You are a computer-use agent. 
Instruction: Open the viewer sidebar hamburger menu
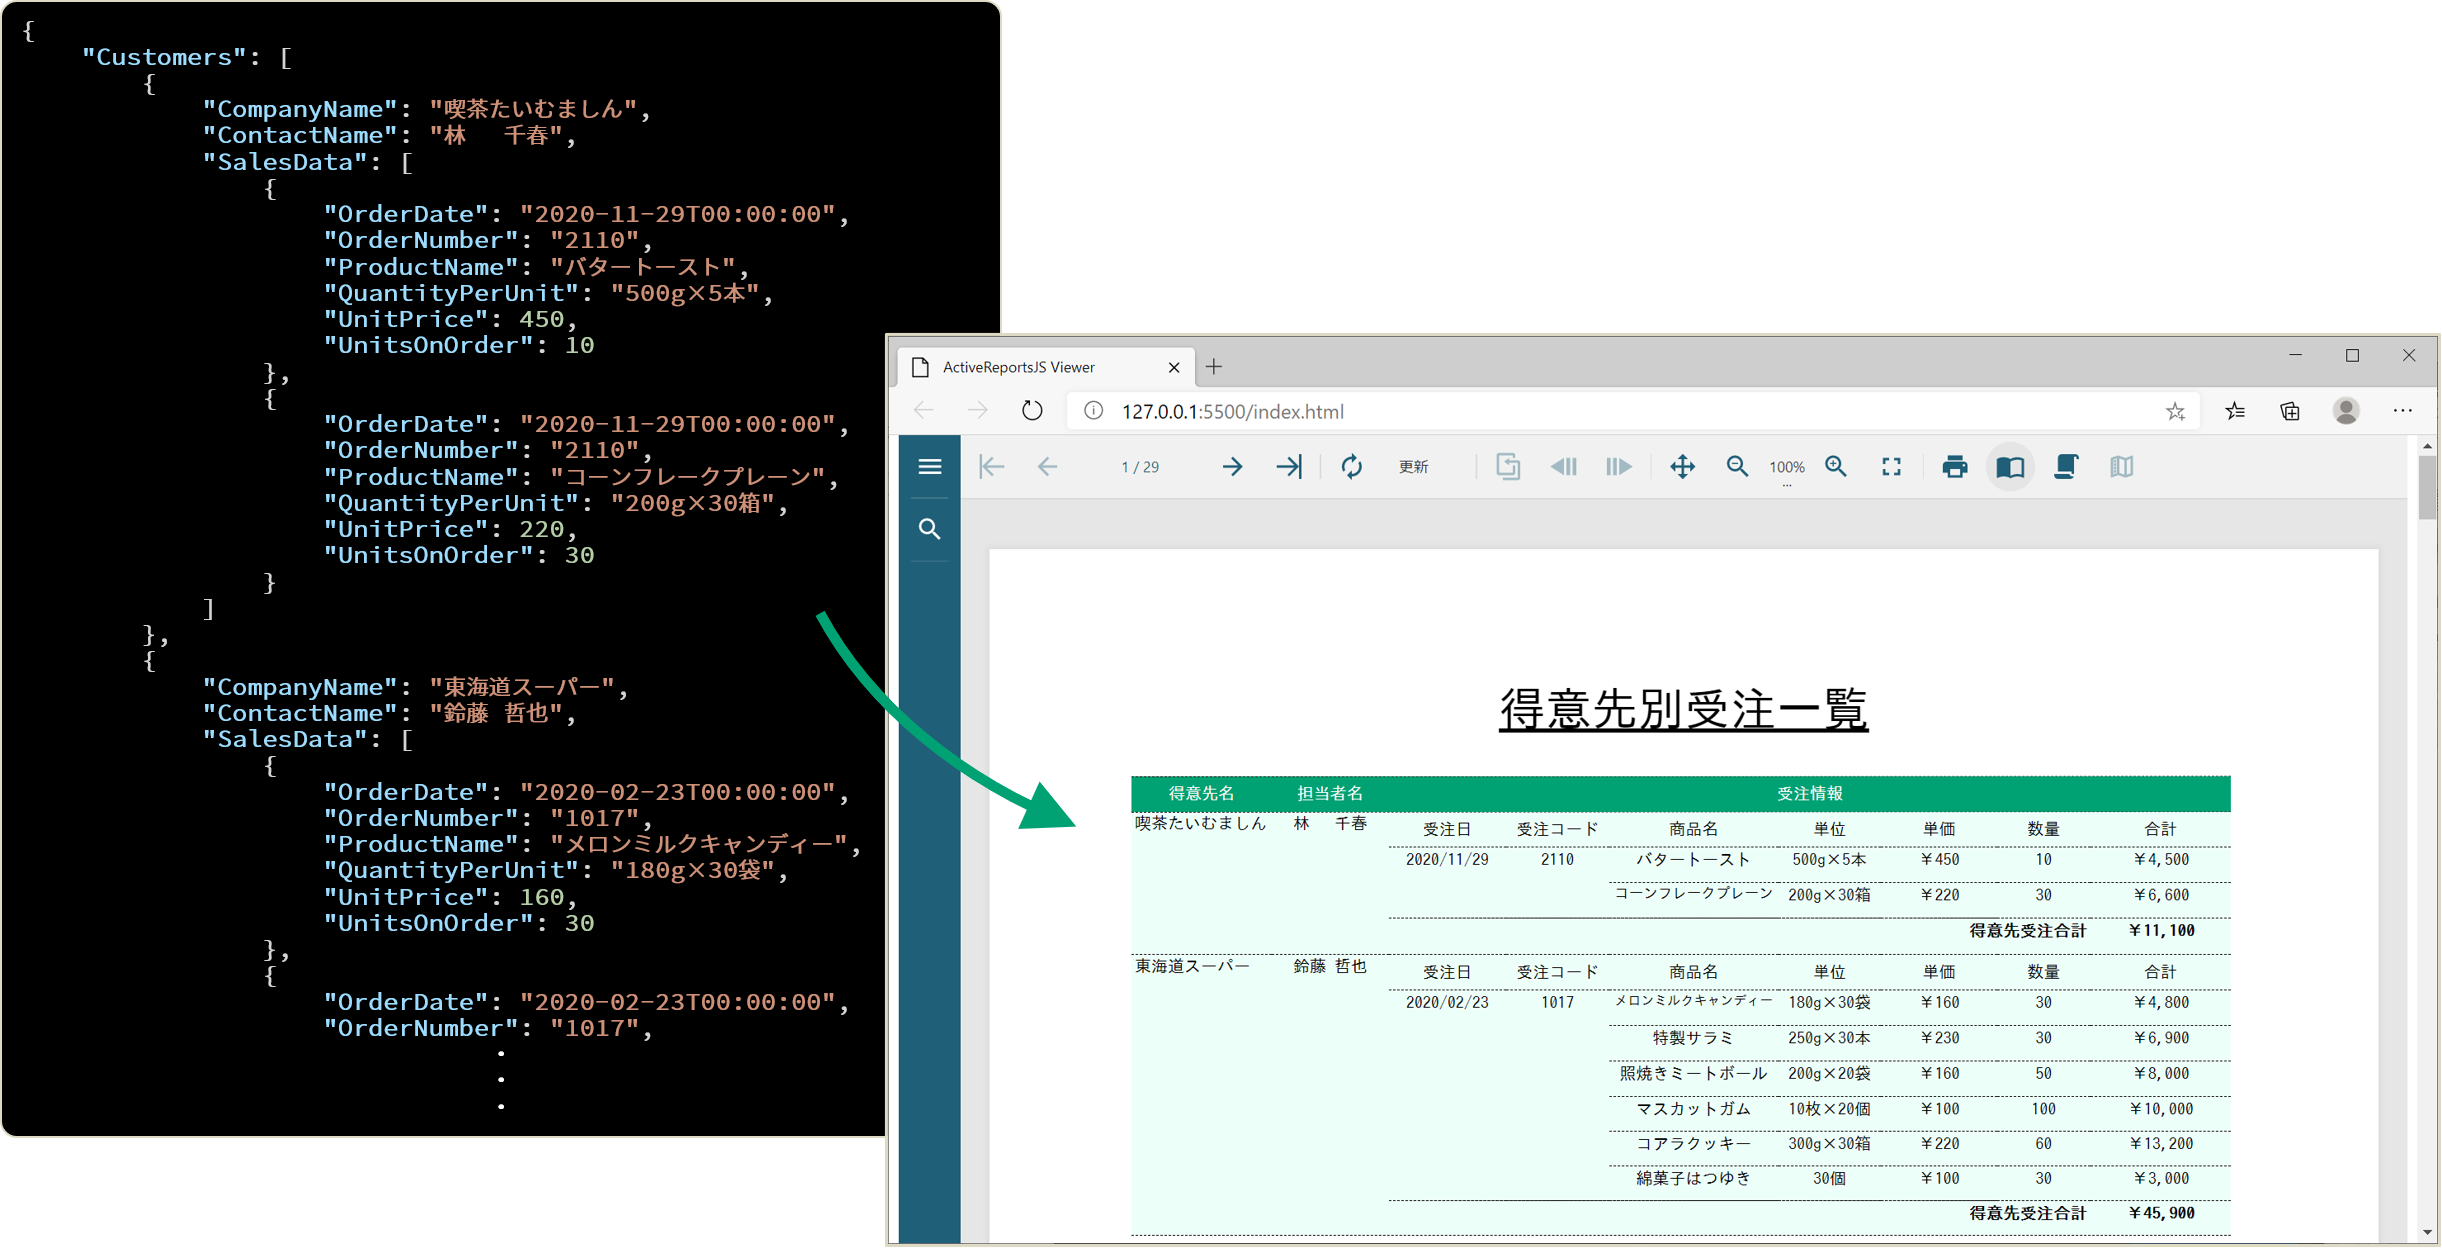click(x=929, y=467)
